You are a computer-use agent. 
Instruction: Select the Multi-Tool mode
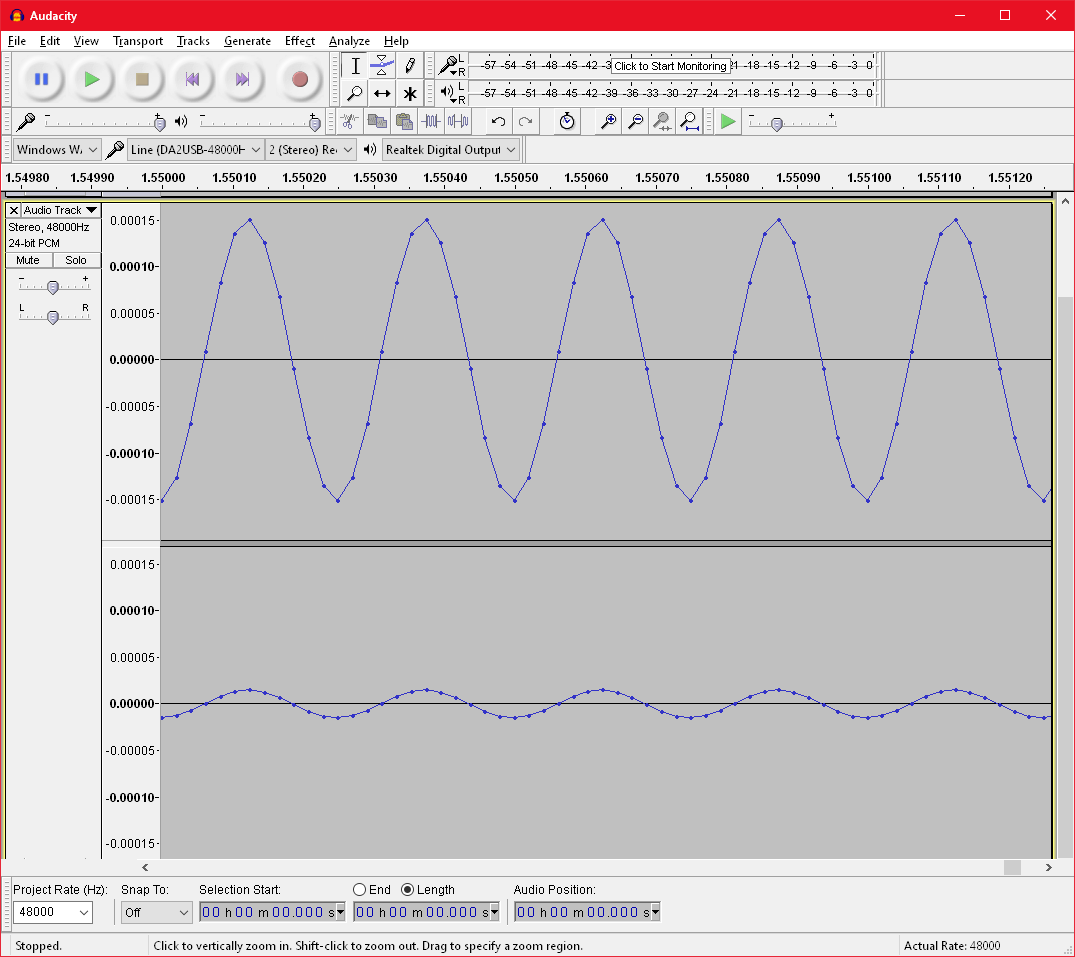coord(410,93)
